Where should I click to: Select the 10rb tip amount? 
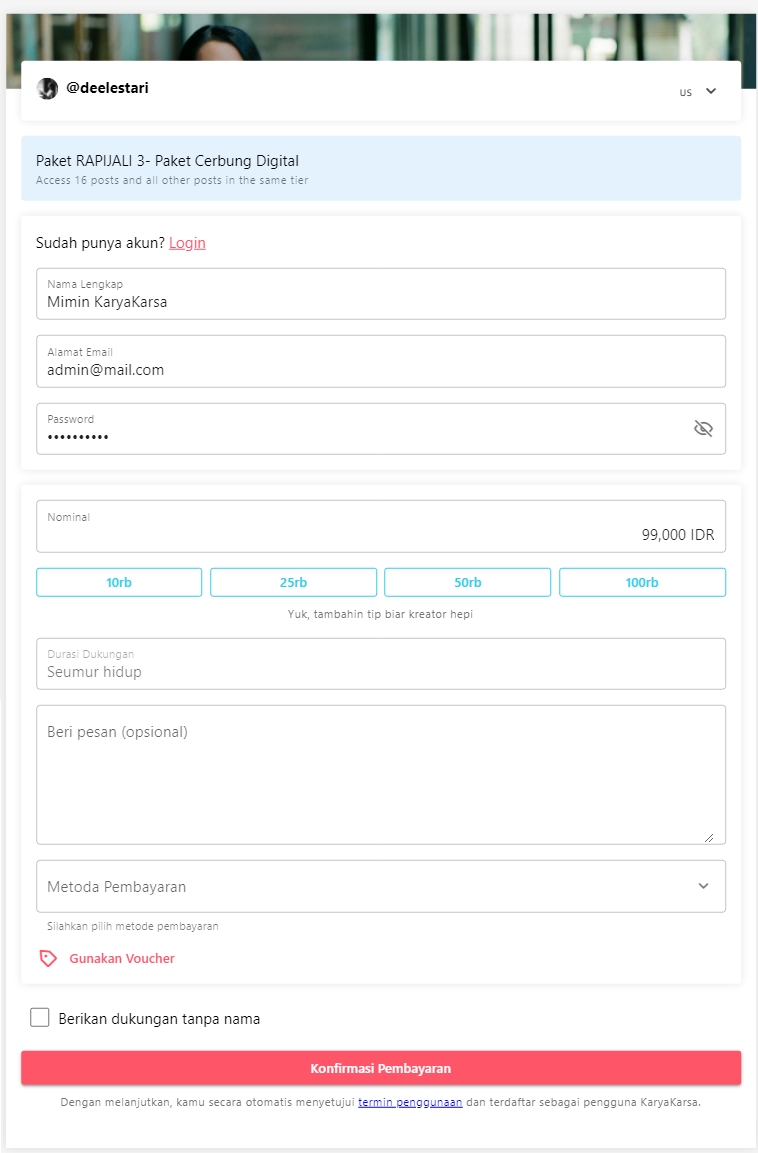pos(119,582)
